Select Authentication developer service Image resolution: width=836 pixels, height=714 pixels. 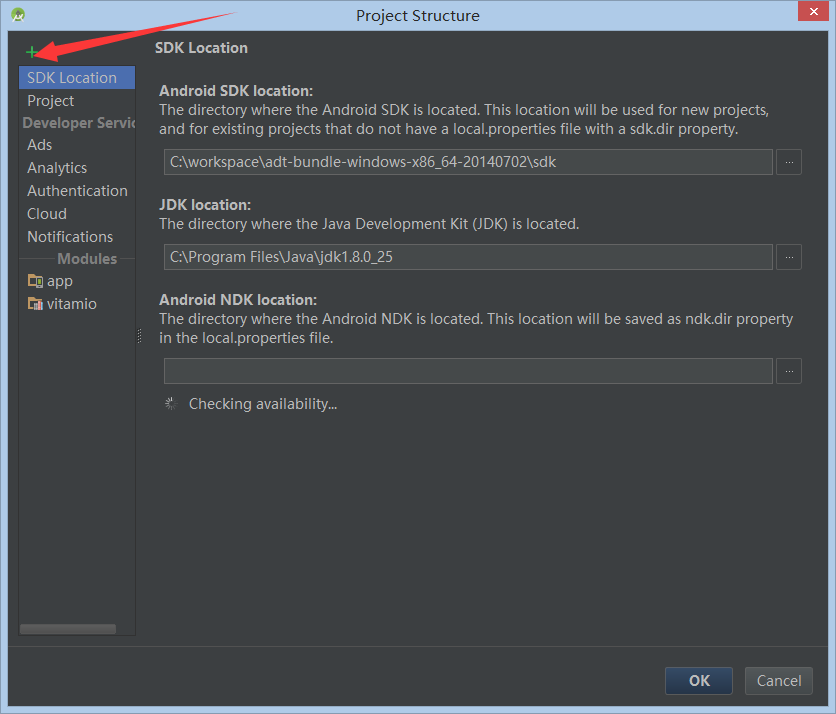[77, 191]
